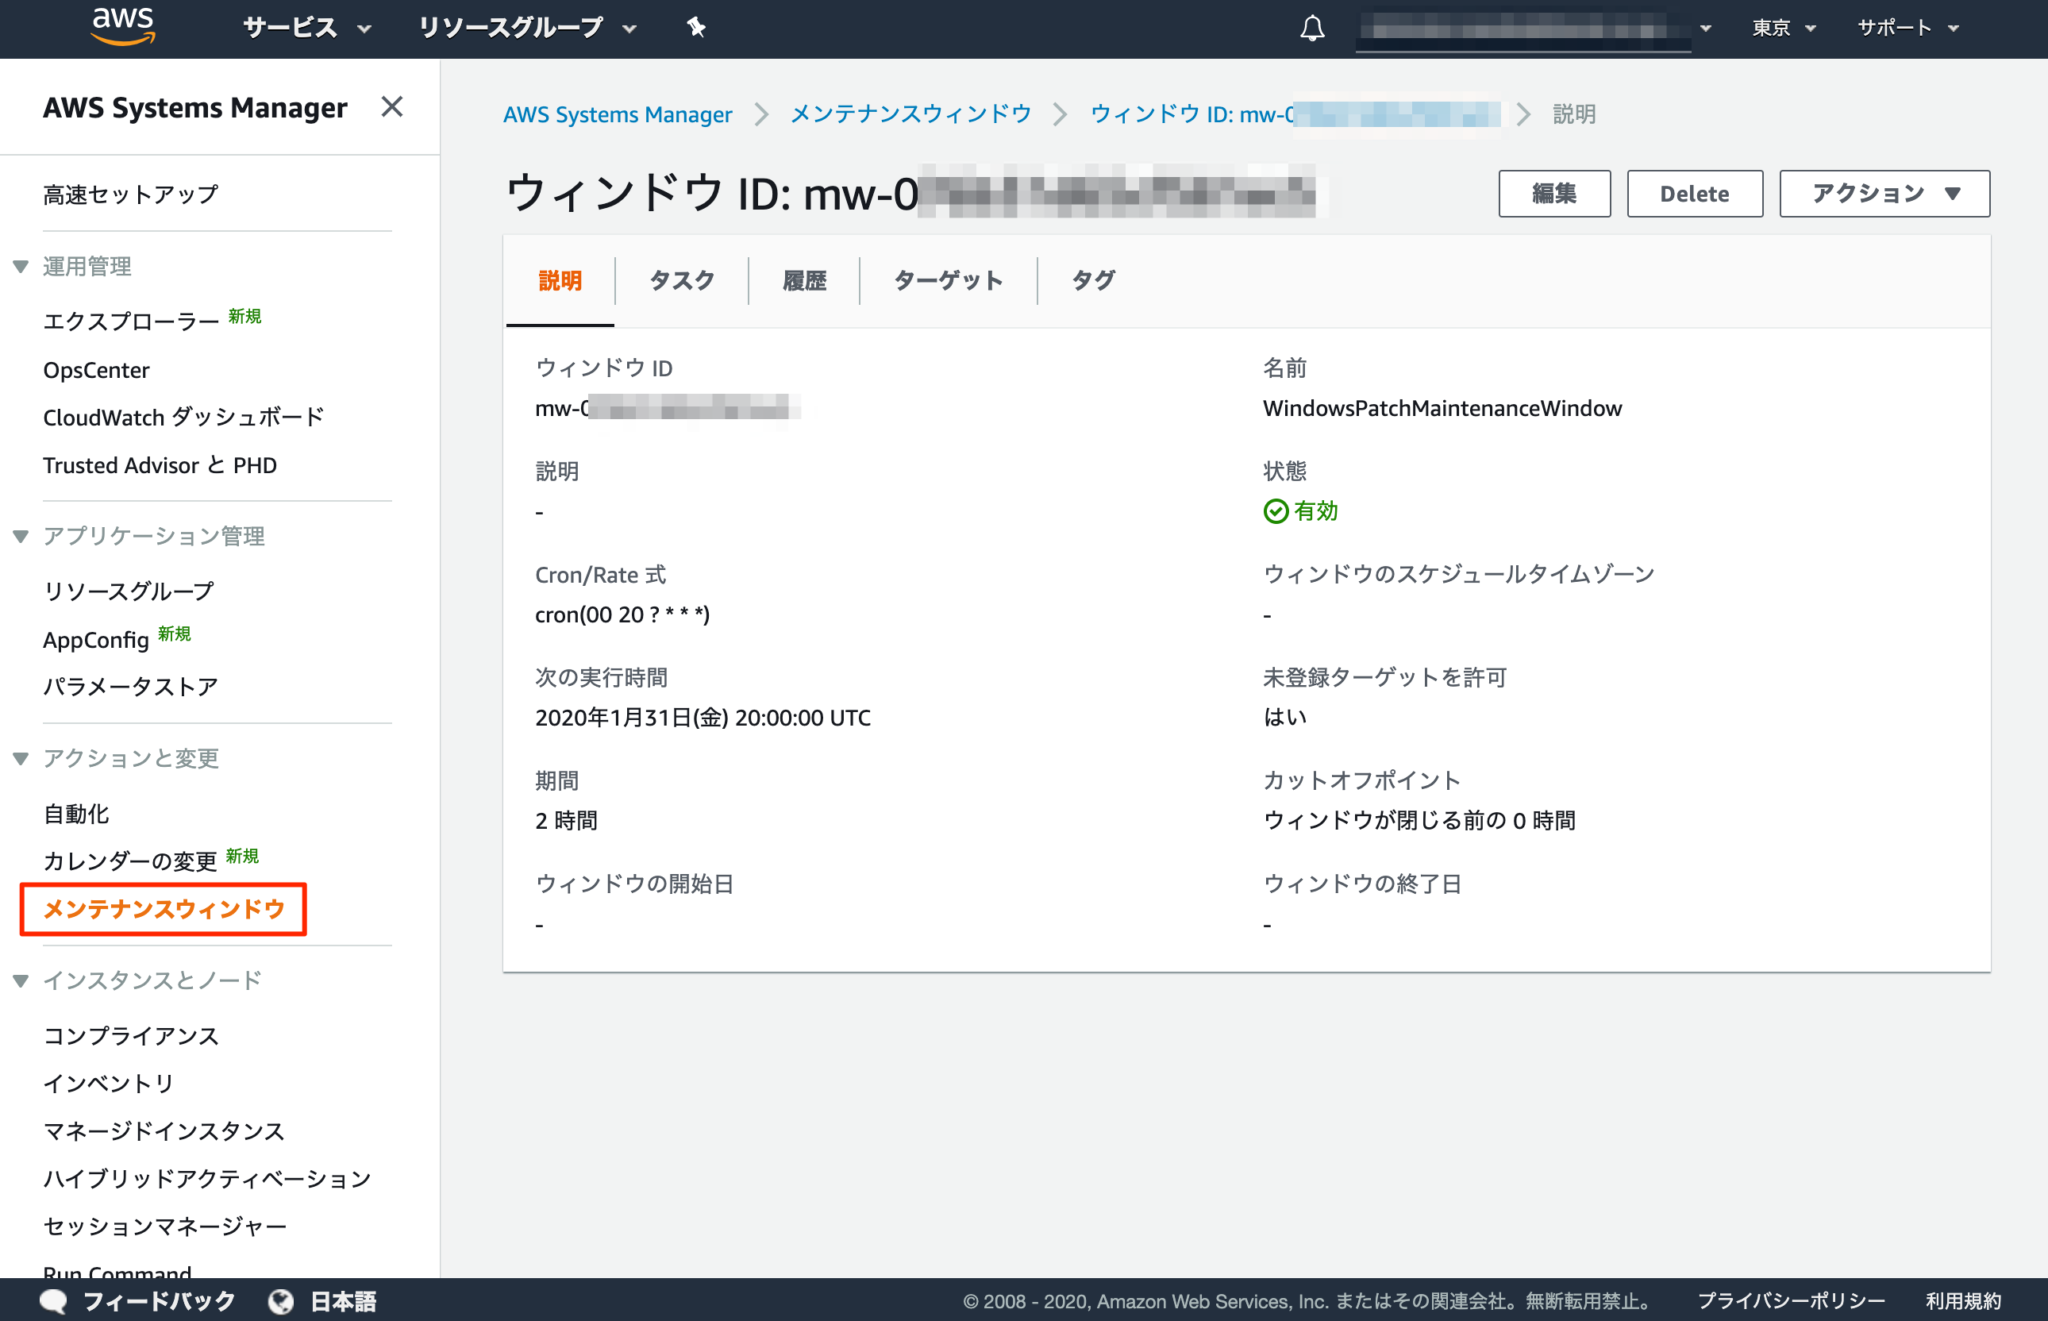Click the globe icon next to 日本語

pyautogui.click(x=280, y=1299)
